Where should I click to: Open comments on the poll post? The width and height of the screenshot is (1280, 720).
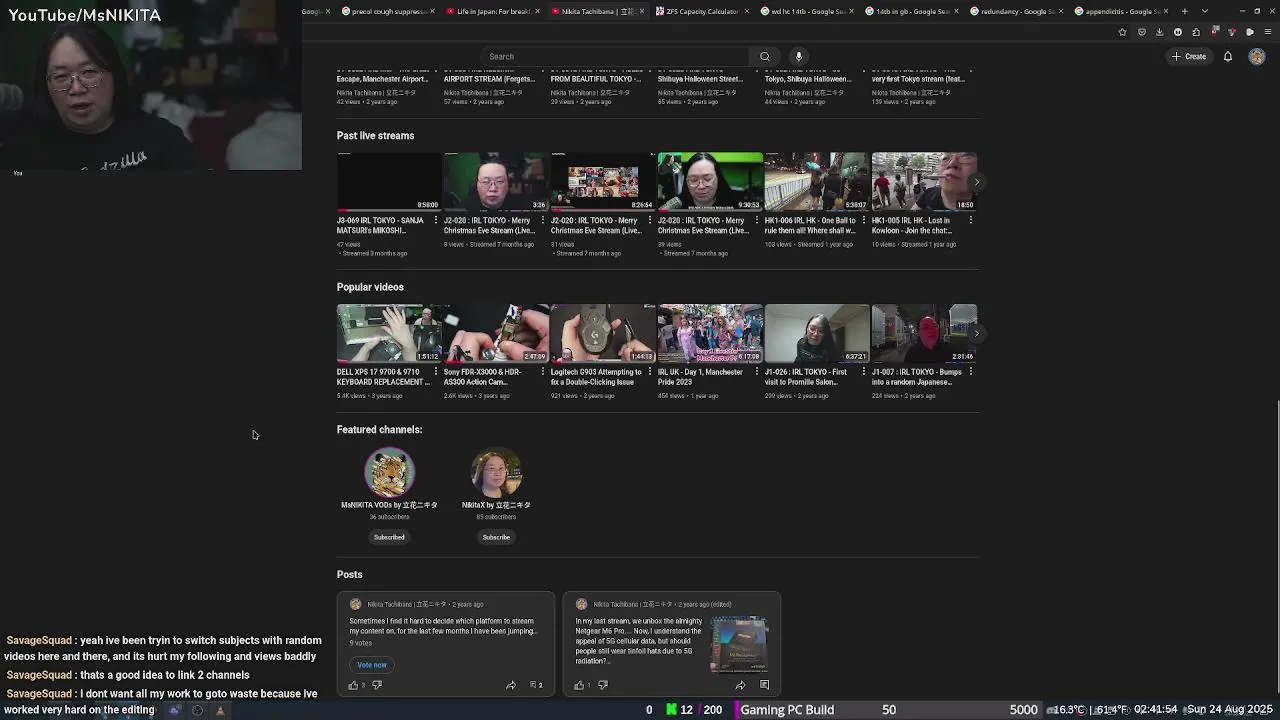tap(535, 685)
